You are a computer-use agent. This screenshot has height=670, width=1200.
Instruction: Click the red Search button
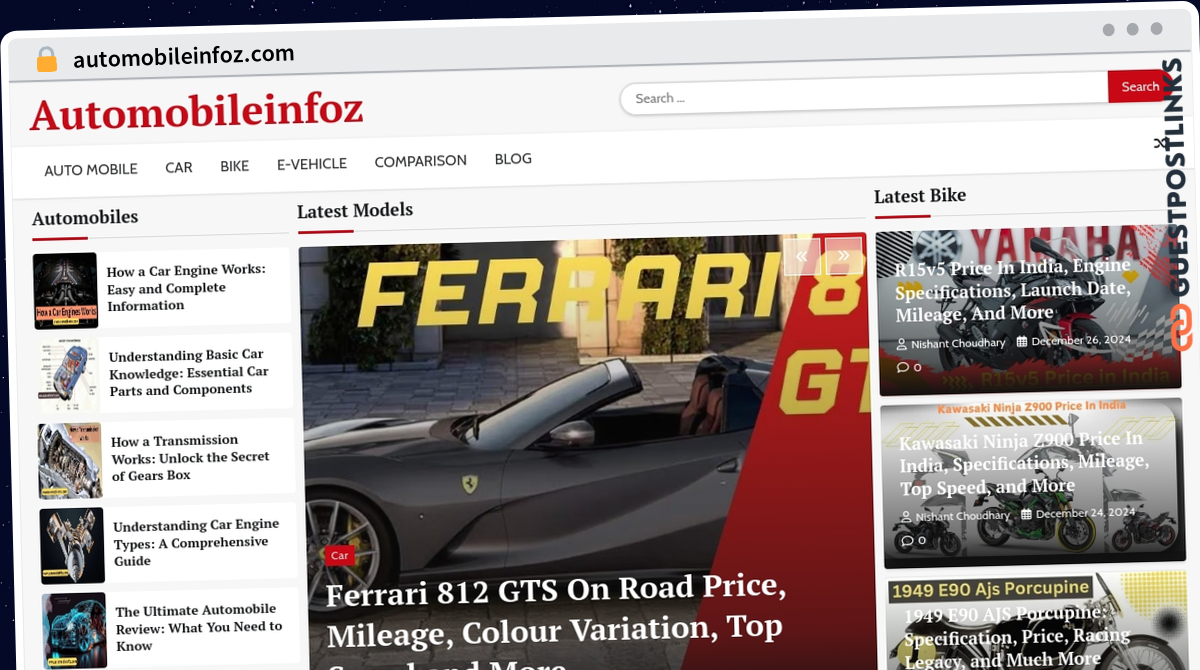pos(1139,87)
